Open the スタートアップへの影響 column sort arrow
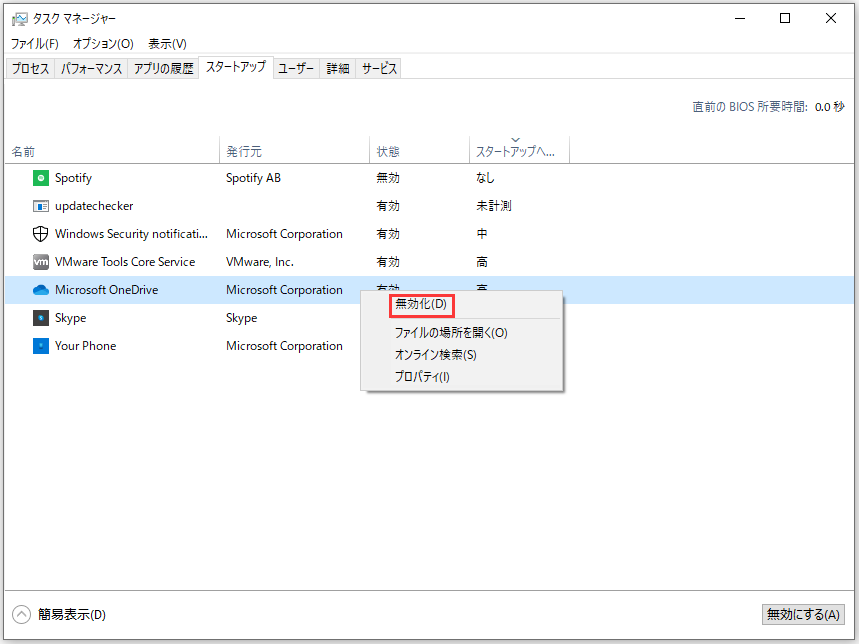Image resolution: width=859 pixels, height=644 pixels. pos(517,141)
